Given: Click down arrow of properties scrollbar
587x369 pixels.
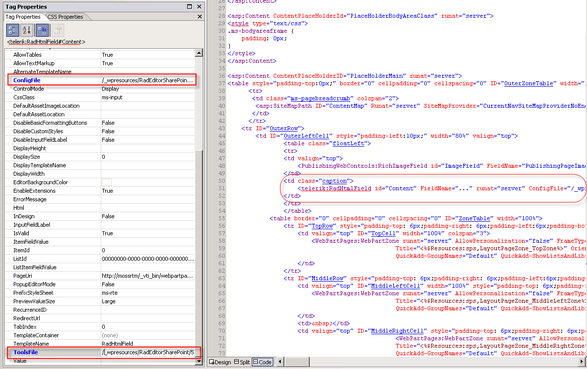Looking at the screenshot, I should click(x=199, y=362).
